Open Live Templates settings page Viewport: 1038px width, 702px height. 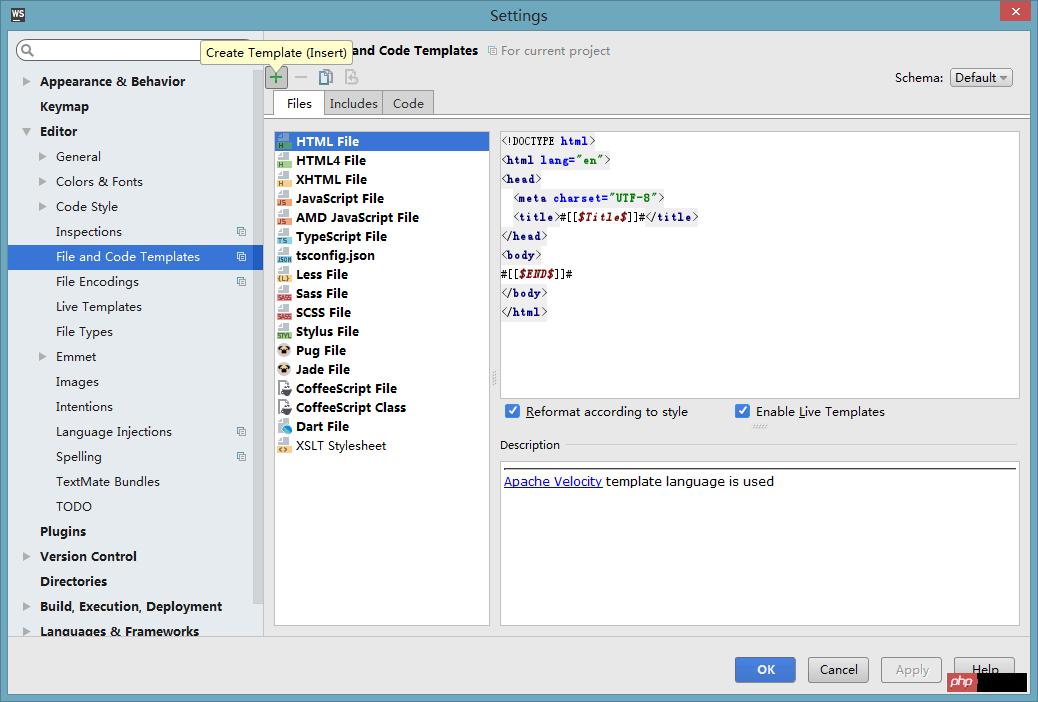point(99,307)
